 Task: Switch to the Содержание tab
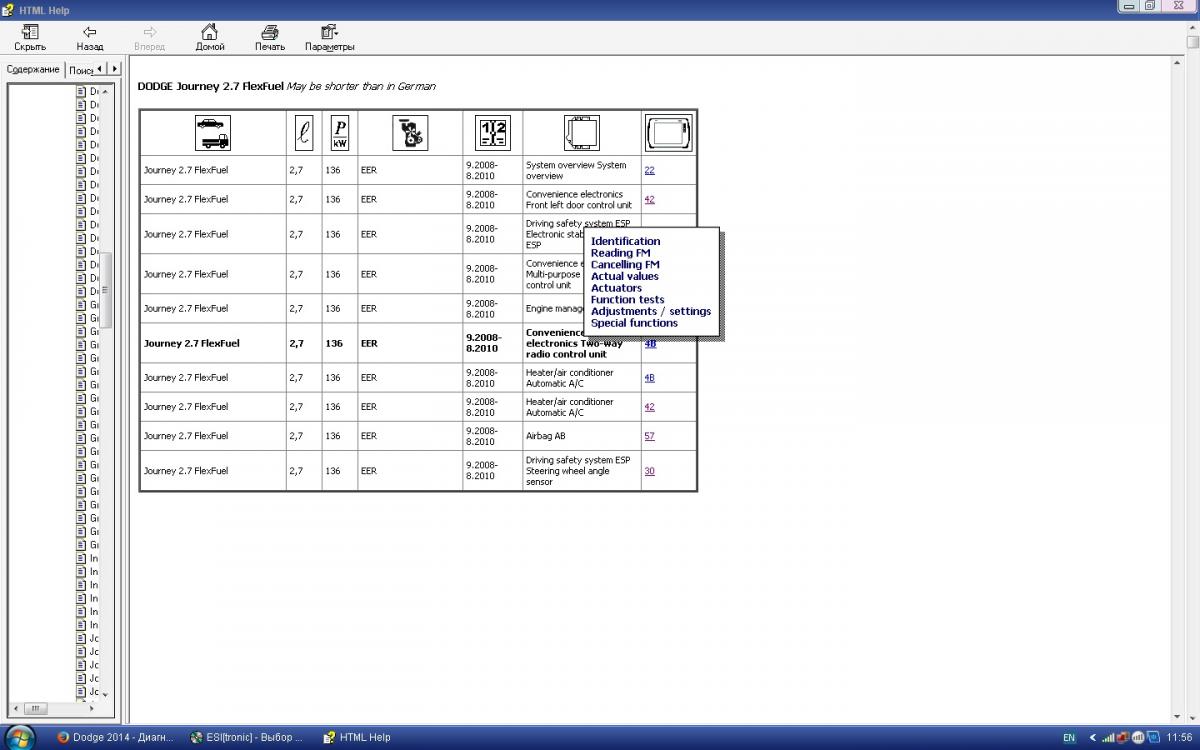coord(34,69)
